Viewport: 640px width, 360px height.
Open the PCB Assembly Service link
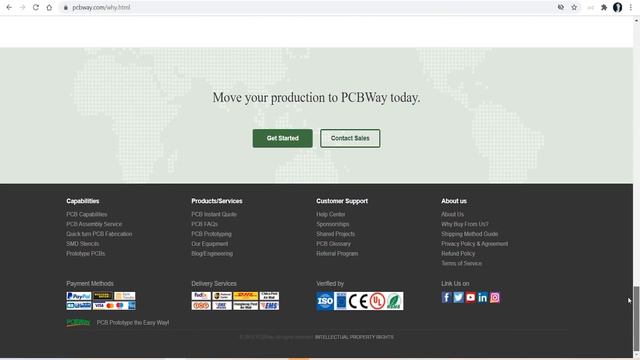click(x=94, y=224)
